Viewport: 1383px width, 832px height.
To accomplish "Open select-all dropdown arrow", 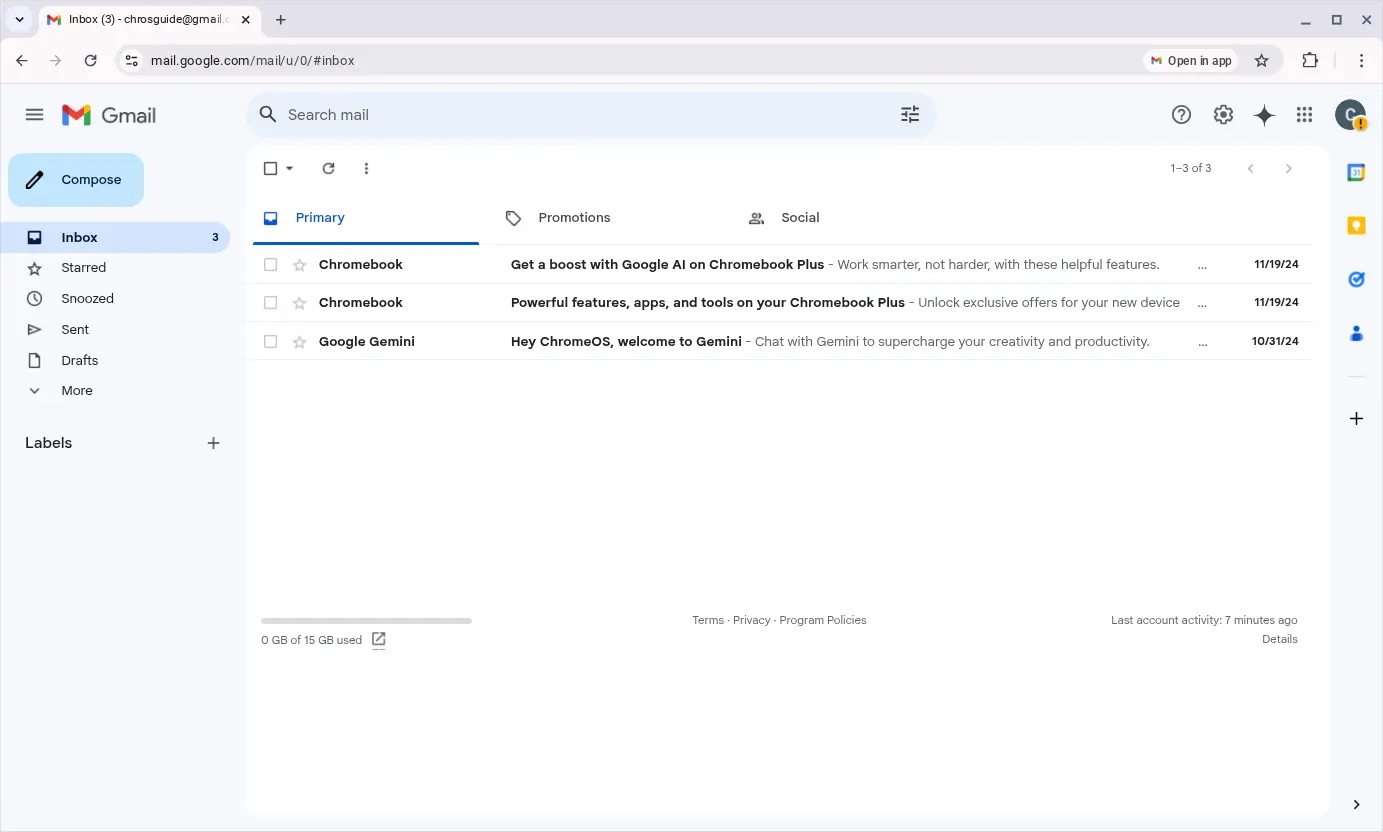I will tap(290, 168).
